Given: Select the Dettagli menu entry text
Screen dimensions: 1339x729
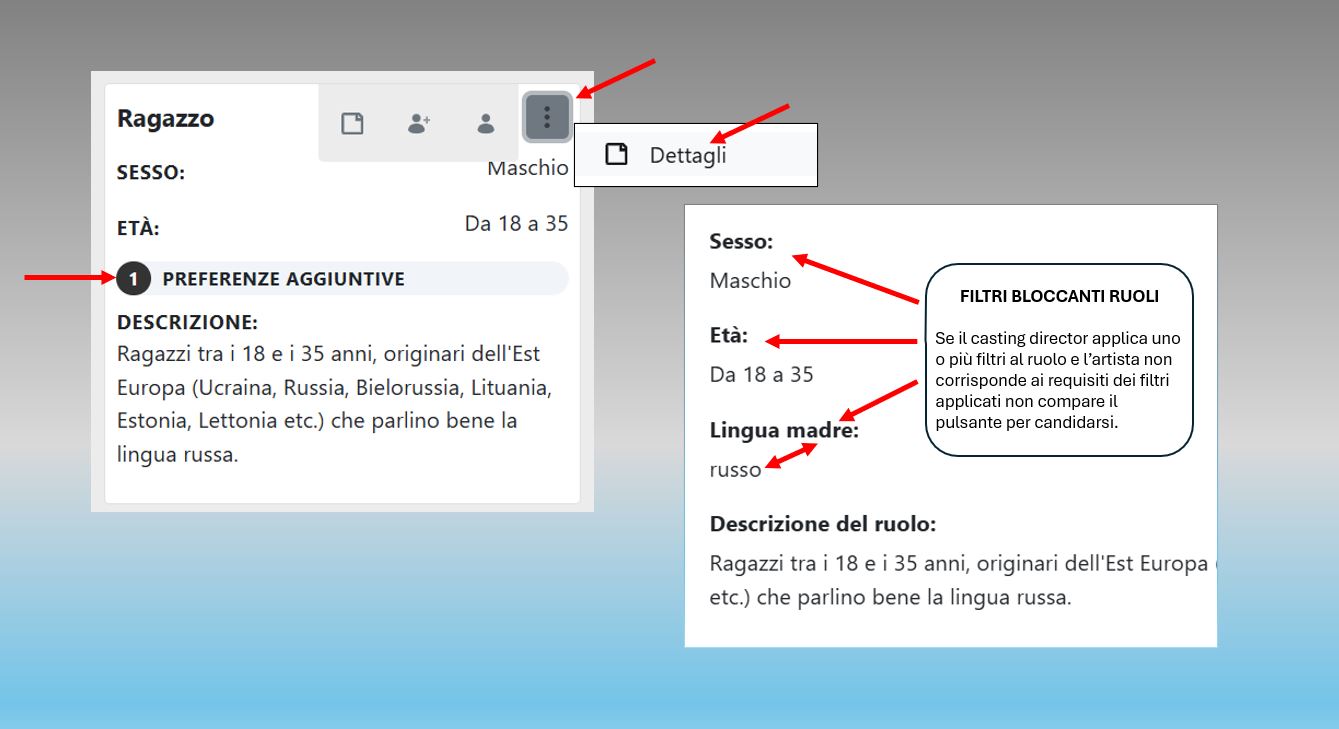Looking at the screenshot, I should [688, 156].
